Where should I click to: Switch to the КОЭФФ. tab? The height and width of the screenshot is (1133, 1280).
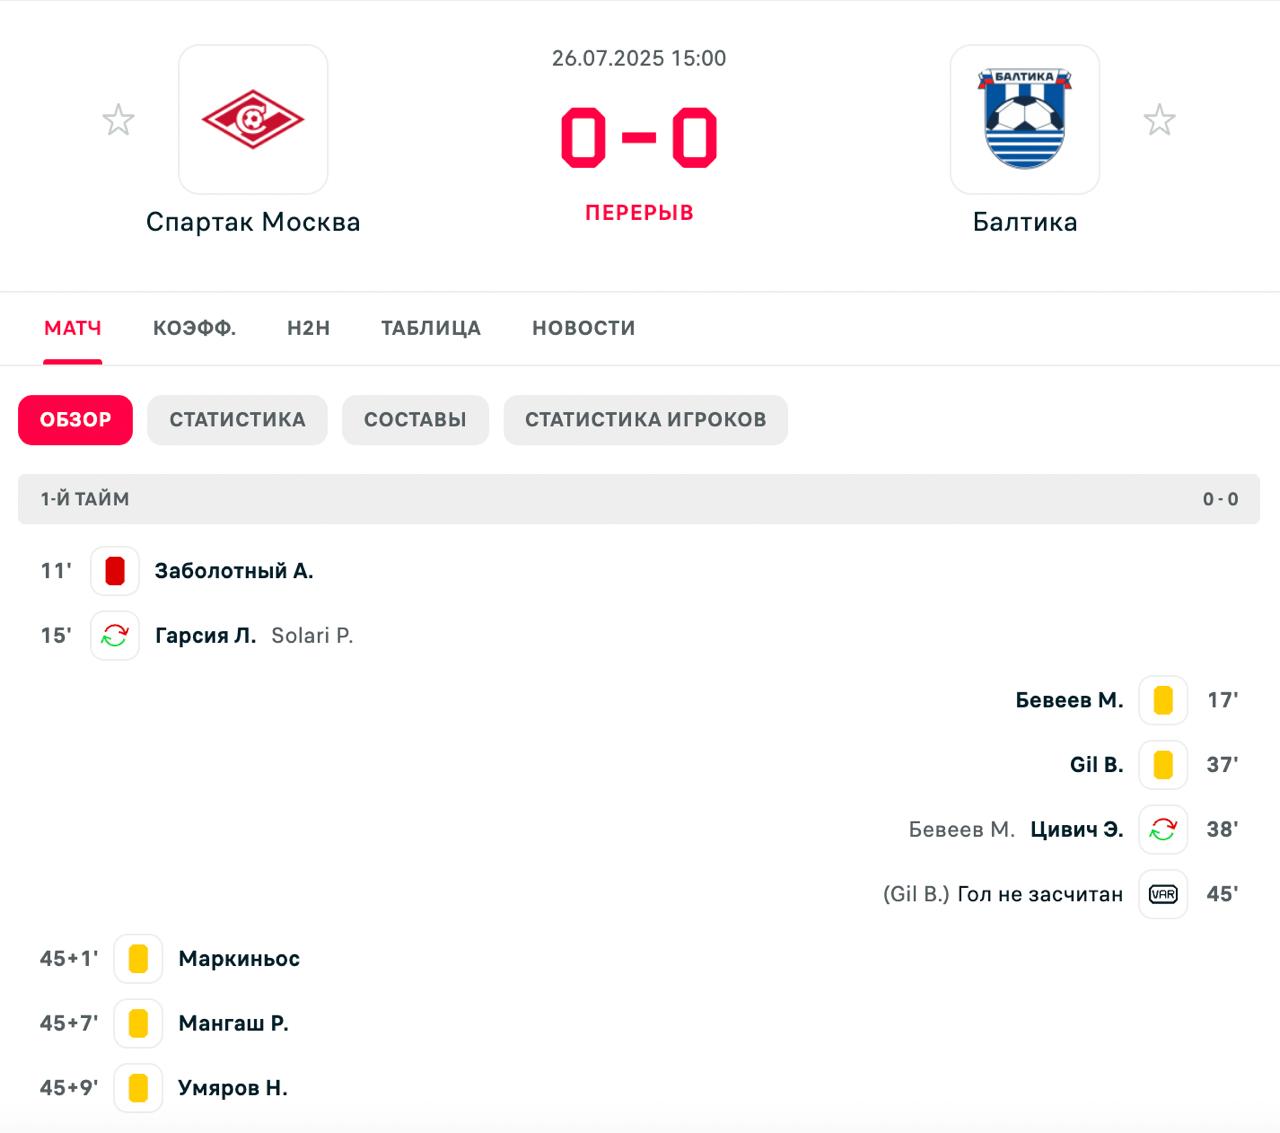pos(195,328)
